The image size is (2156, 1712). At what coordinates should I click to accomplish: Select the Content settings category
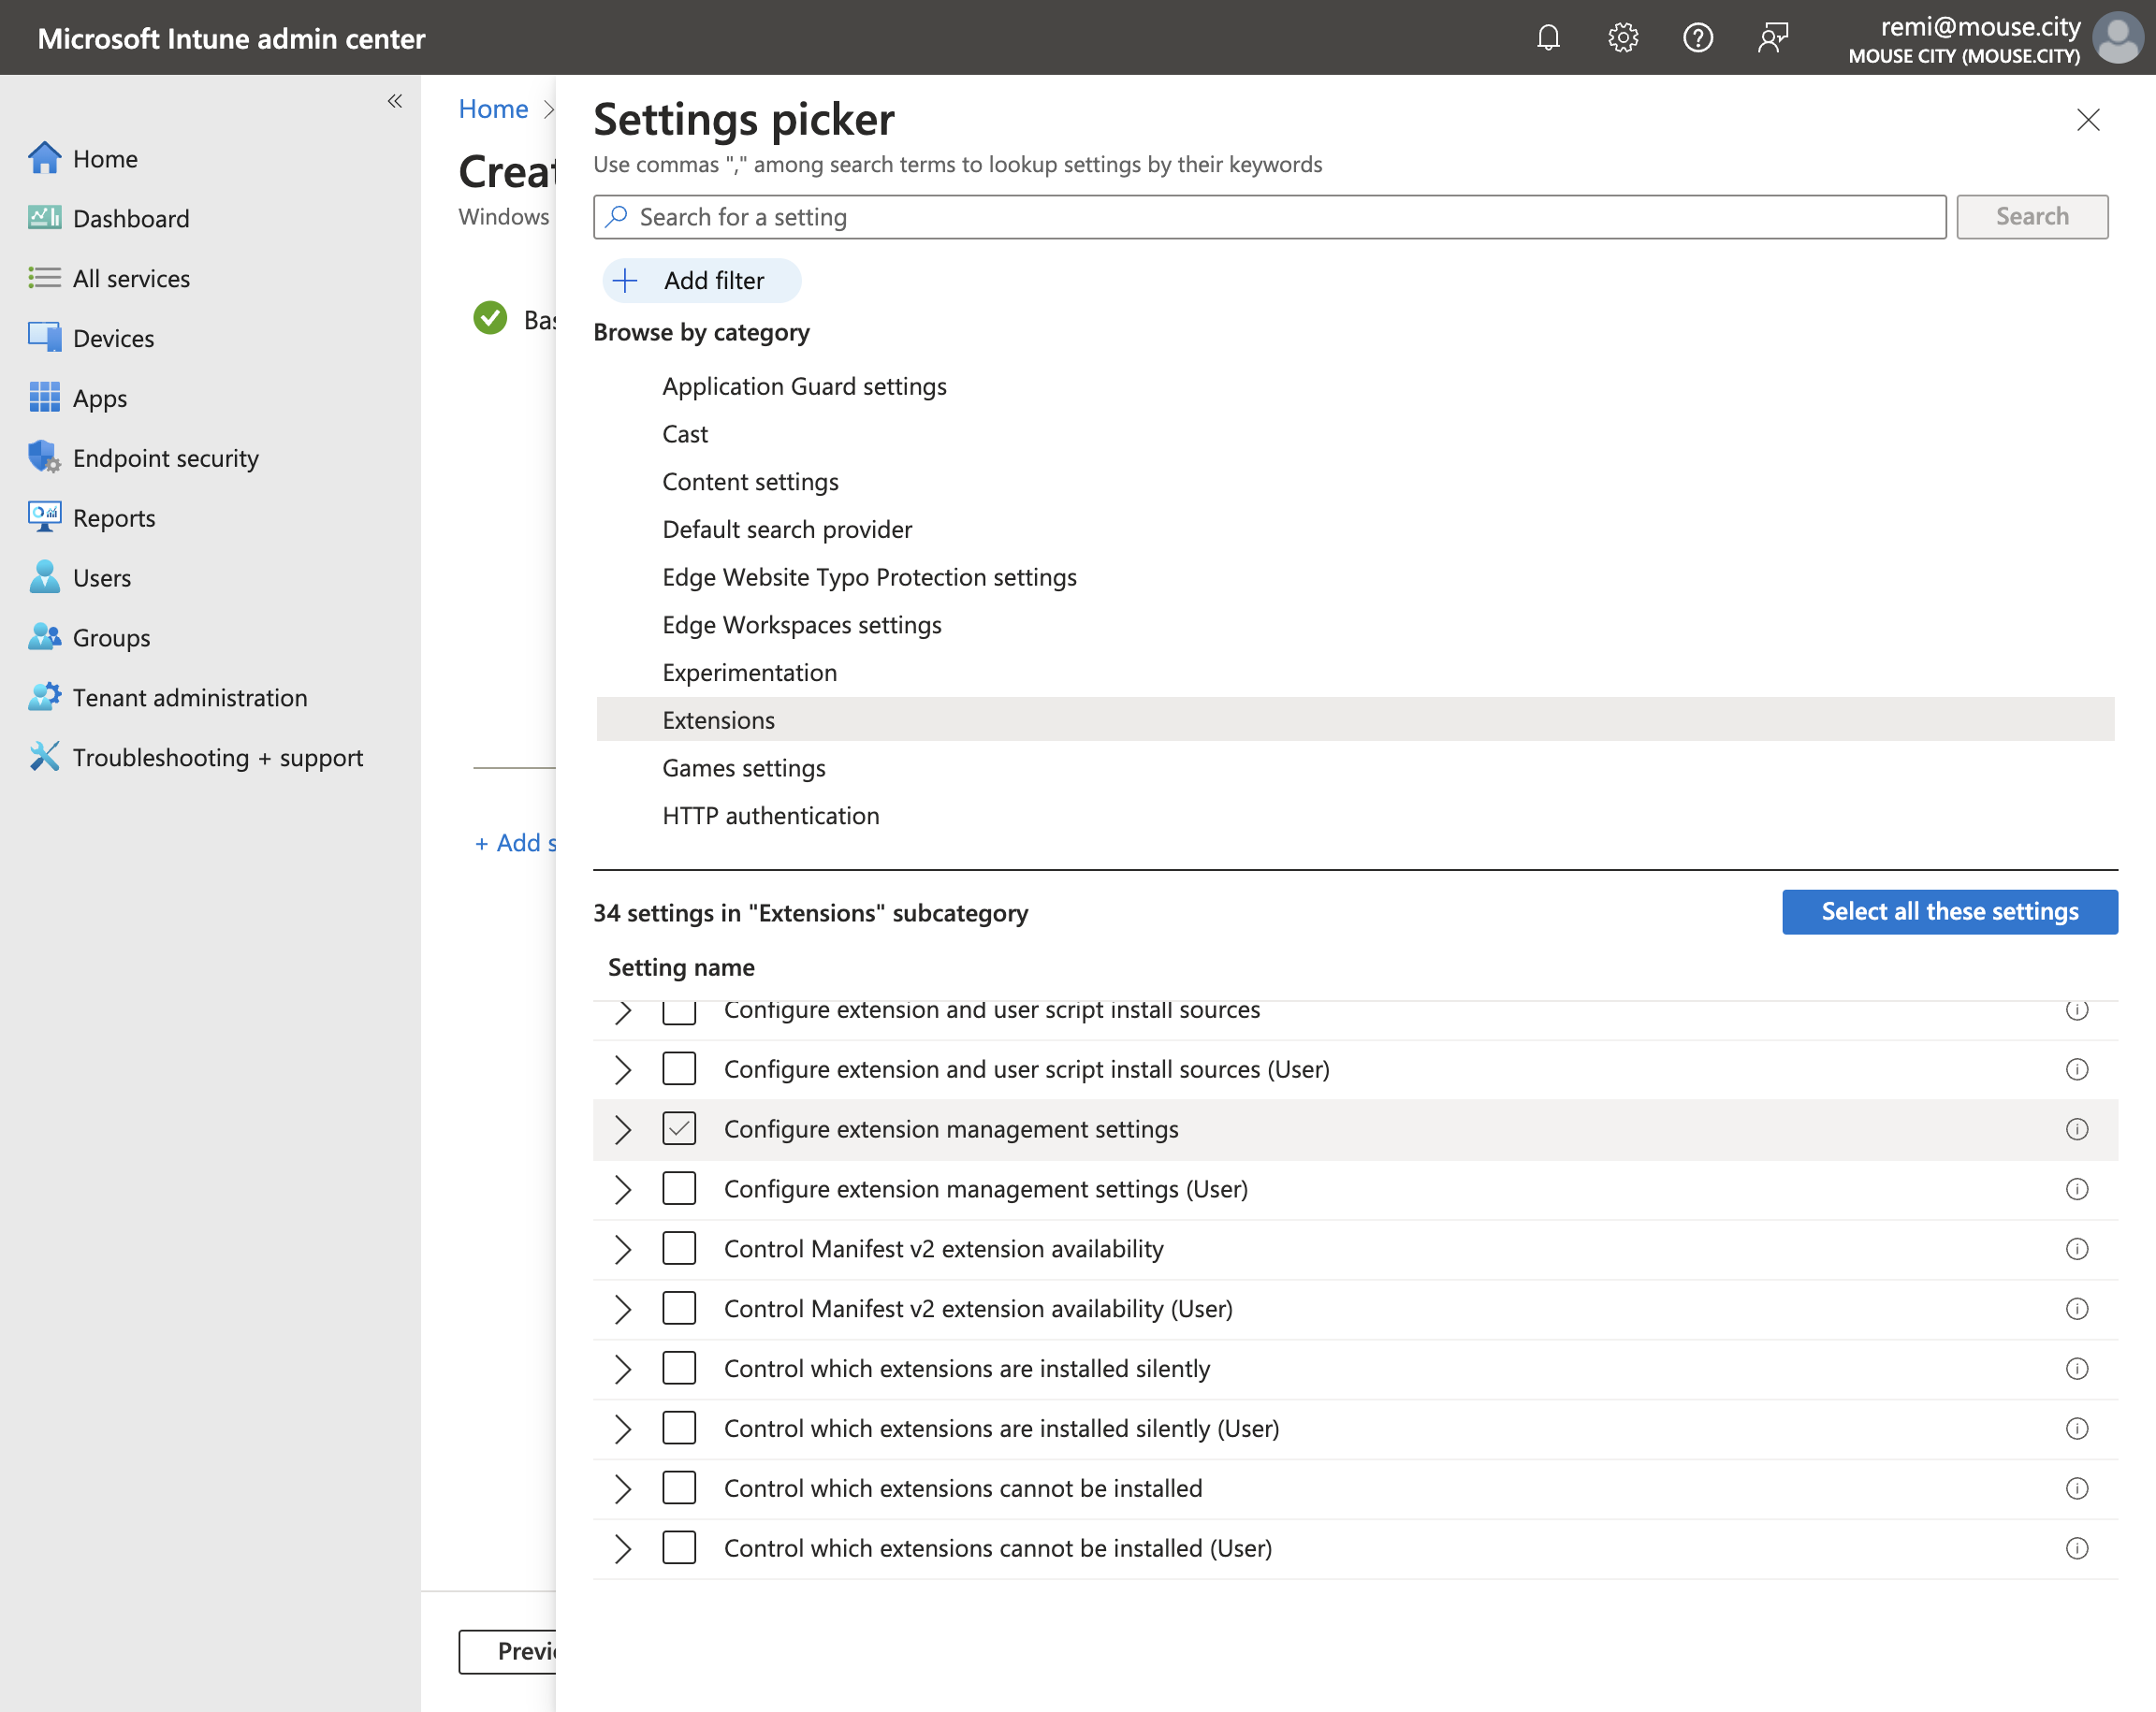pos(1355,482)
